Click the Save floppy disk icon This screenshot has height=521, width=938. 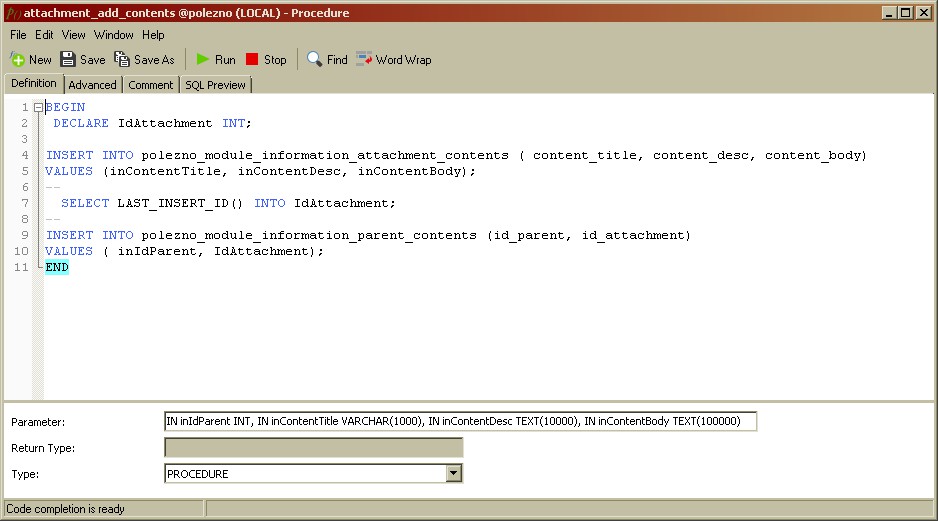tap(68, 59)
